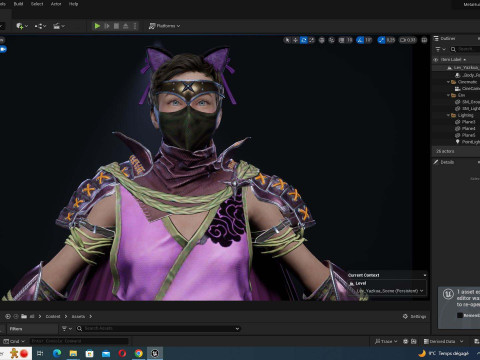
Task: Select the CineCamera actor in Outliner
Action: tap(467, 88)
